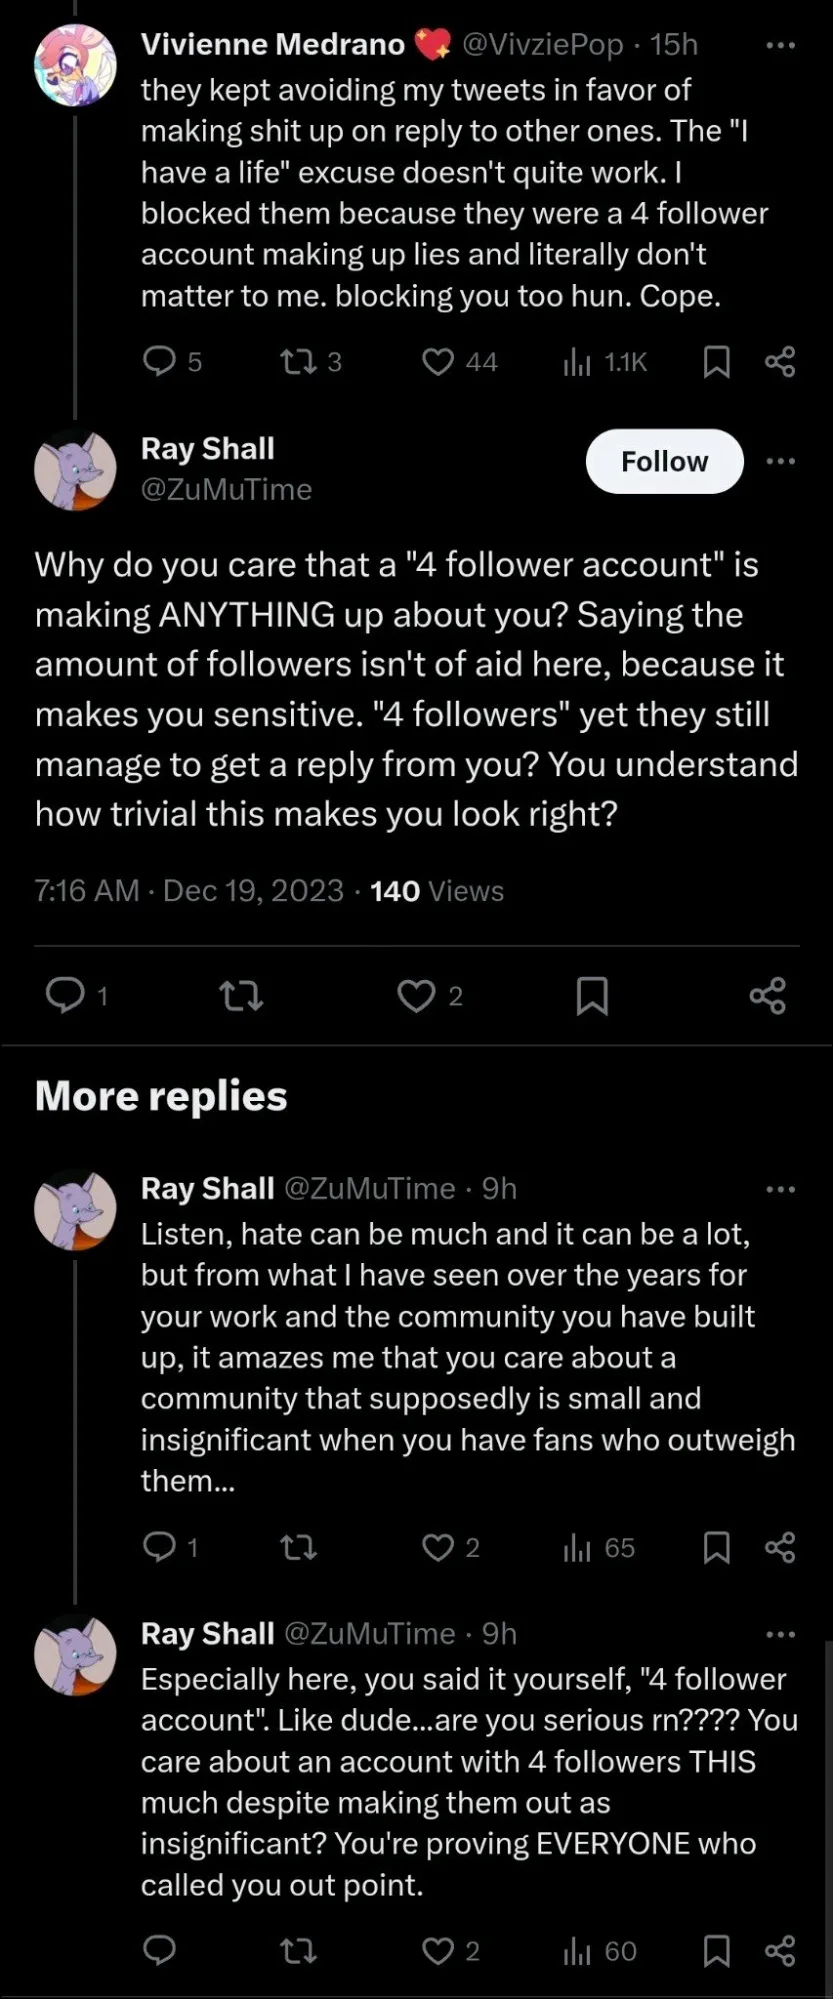
Task: Share the main Ray Shall tweet
Action: pos(768,995)
